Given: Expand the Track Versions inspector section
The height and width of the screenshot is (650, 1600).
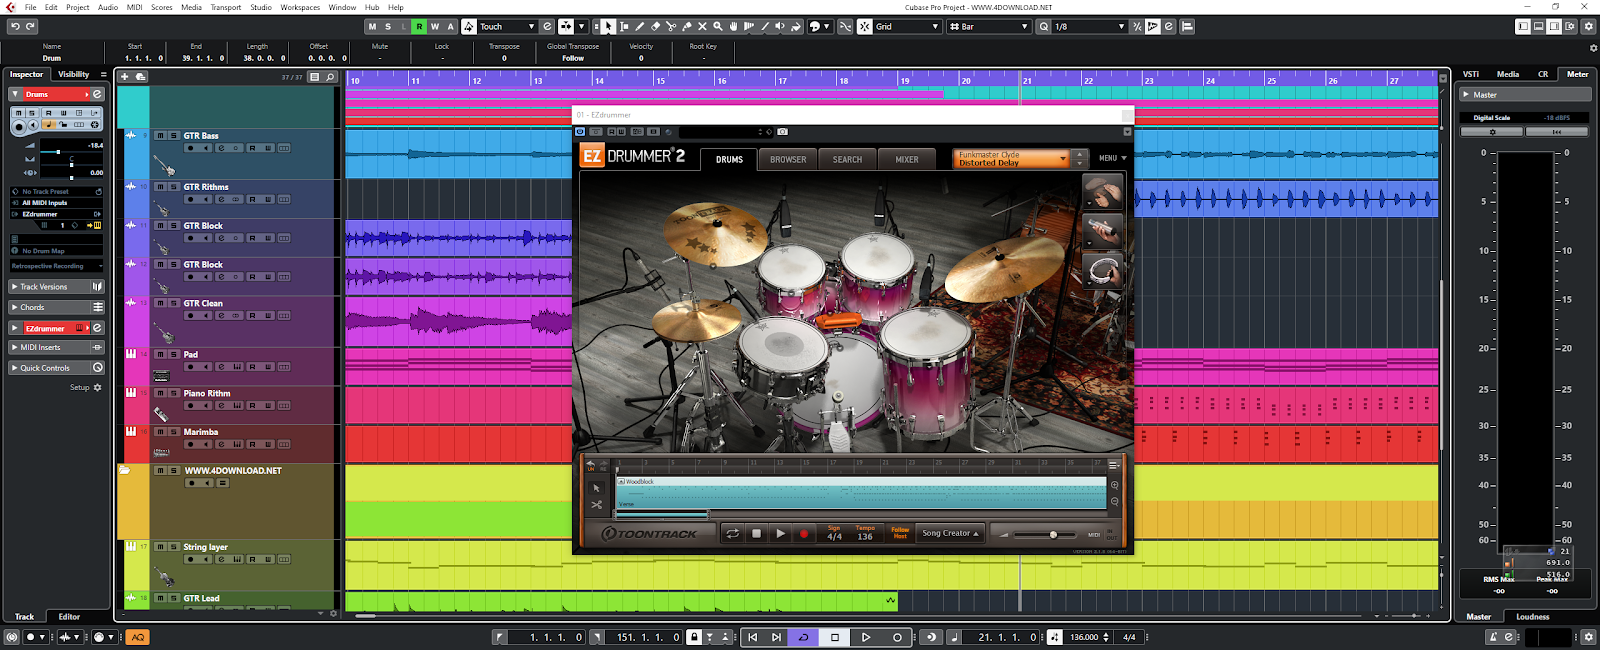Looking at the screenshot, I should pyautogui.click(x=45, y=287).
